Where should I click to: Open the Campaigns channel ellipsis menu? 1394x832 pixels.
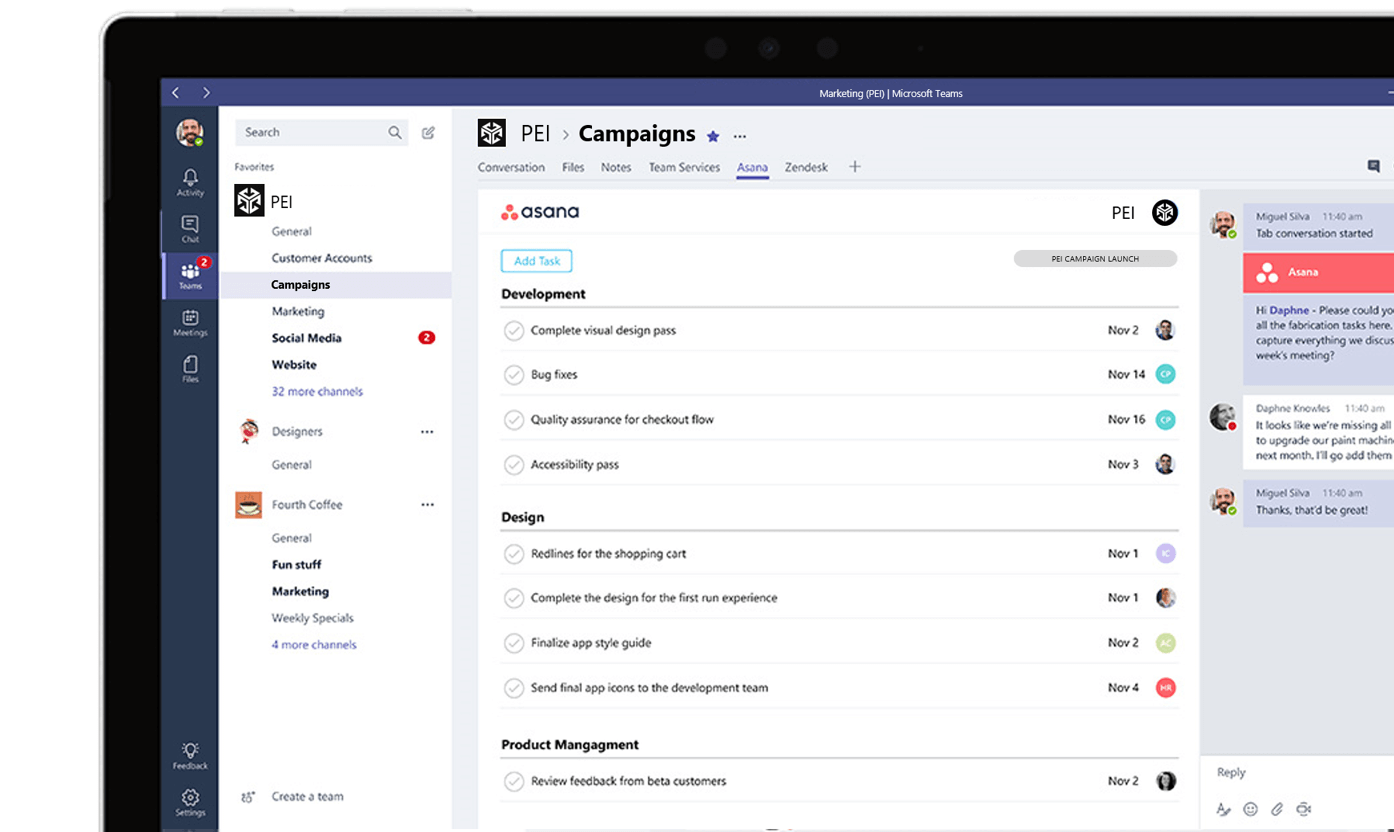tap(740, 136)
